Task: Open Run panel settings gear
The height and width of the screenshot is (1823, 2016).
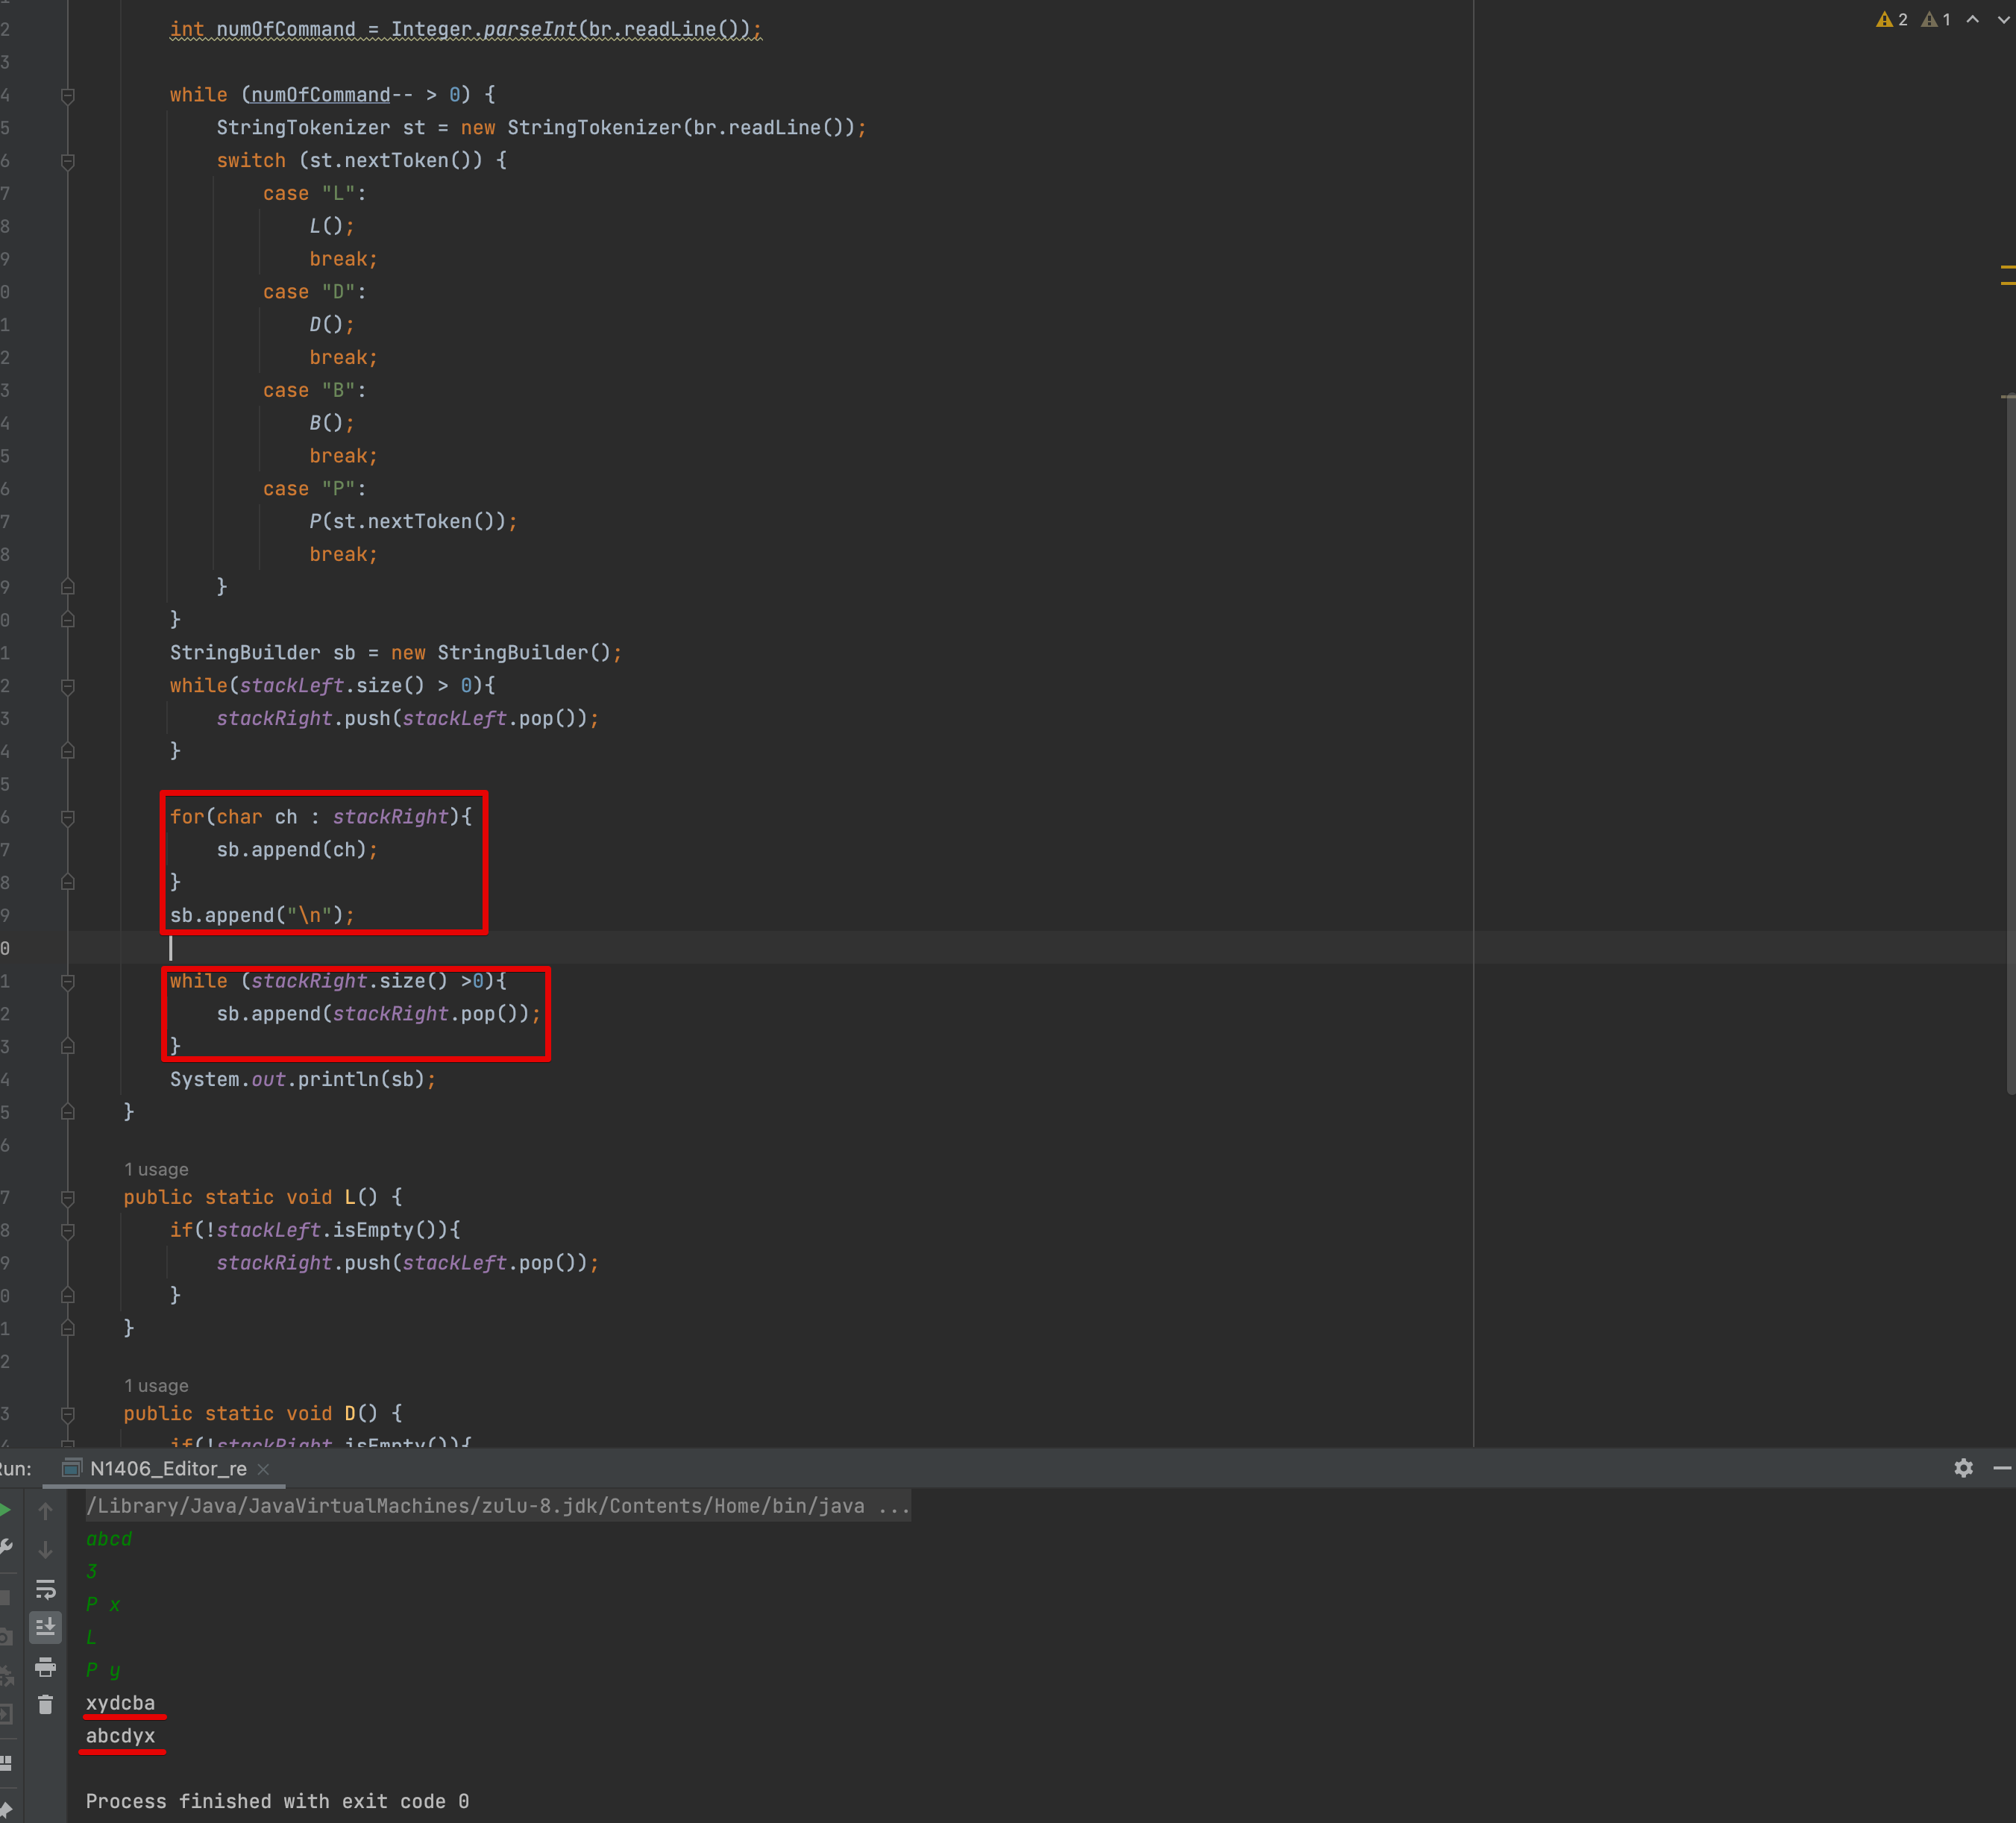Action: pos(1963,1468)
